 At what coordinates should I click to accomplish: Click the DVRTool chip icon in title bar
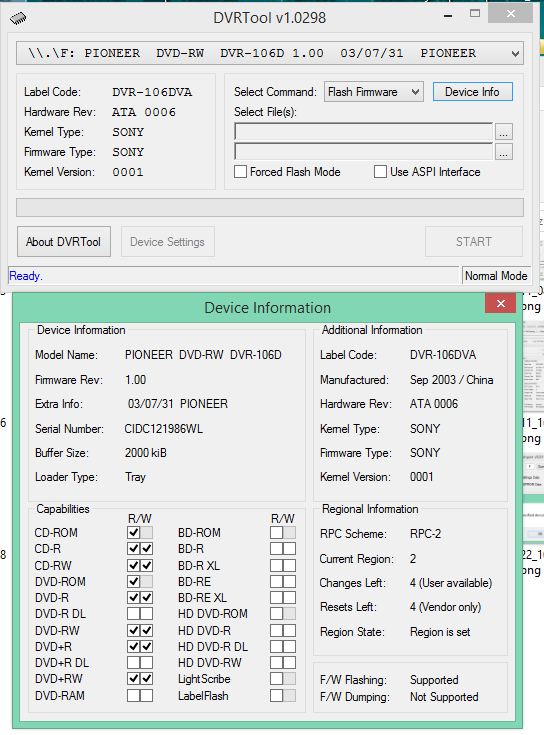pos(18,18)
